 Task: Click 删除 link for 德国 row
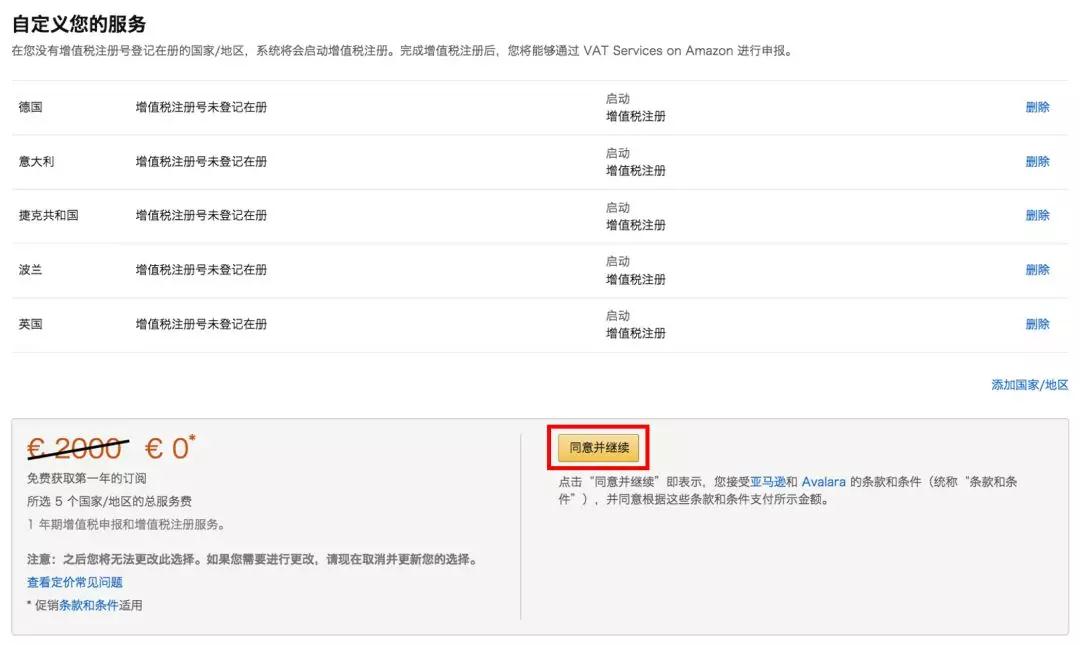tap(1037, 107)
